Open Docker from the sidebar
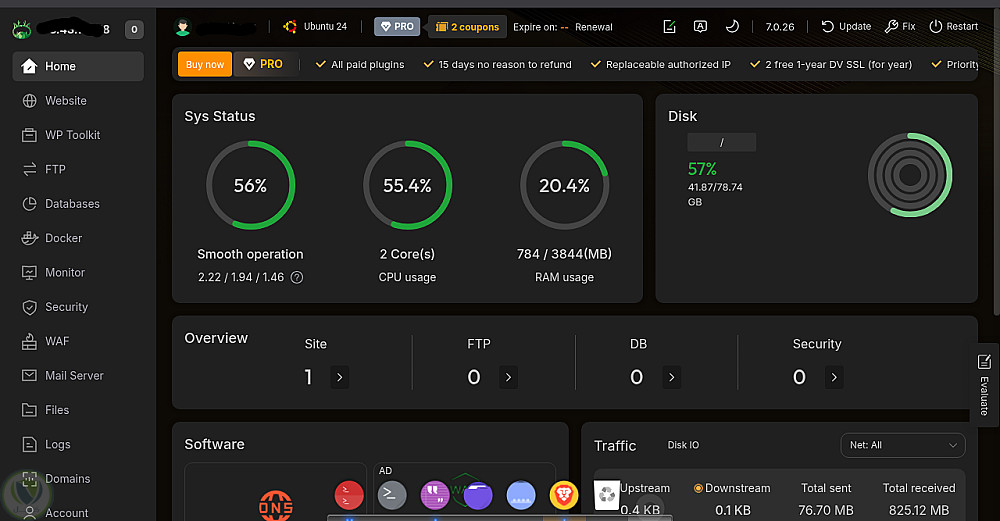Image resolution: width=1000 pixels, height=521 pixels. pyautogui.click(x=78, y=238)
